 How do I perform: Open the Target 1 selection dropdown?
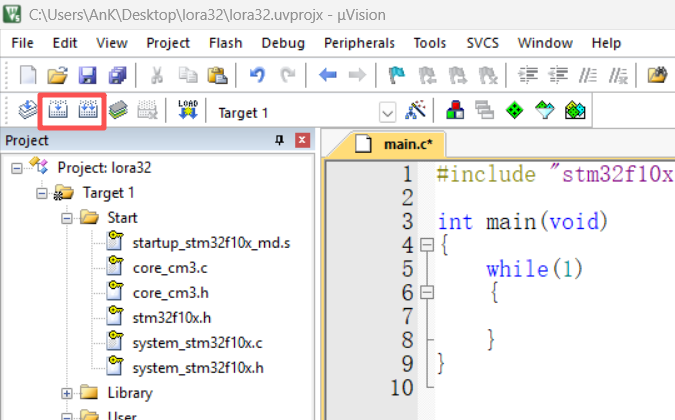tap(387, 113)
